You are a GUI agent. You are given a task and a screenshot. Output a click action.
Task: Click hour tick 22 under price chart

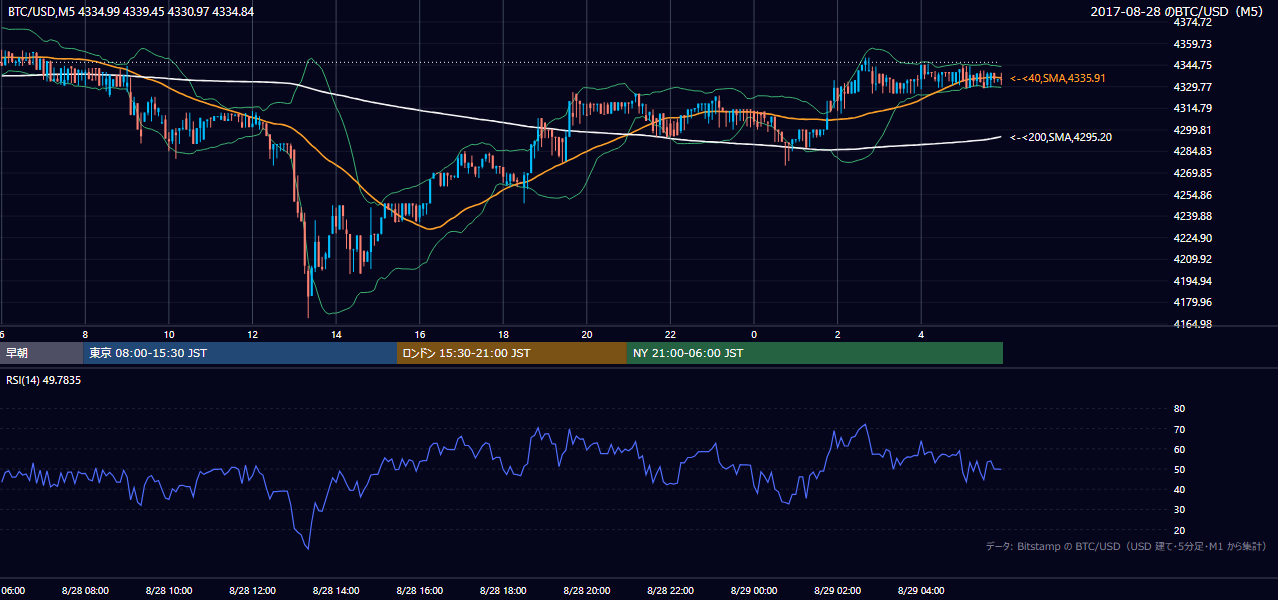point(670,335)
